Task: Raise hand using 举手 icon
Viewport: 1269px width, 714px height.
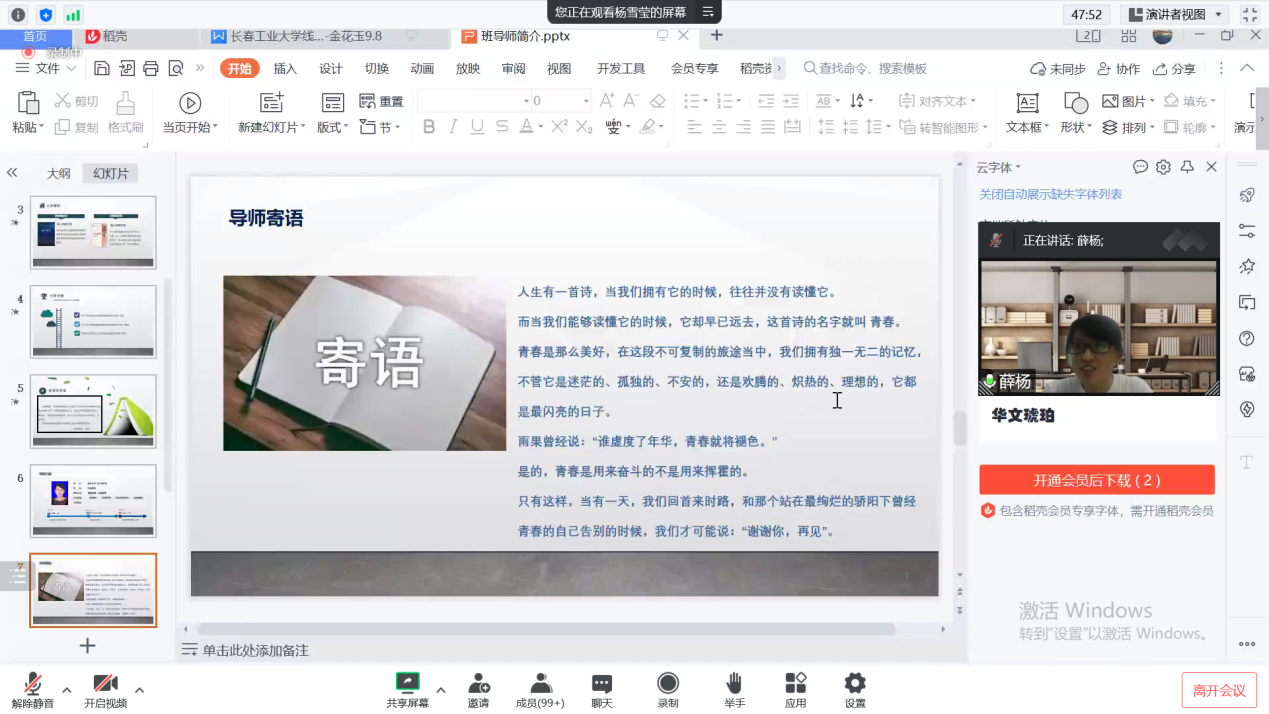Action: 734,688
